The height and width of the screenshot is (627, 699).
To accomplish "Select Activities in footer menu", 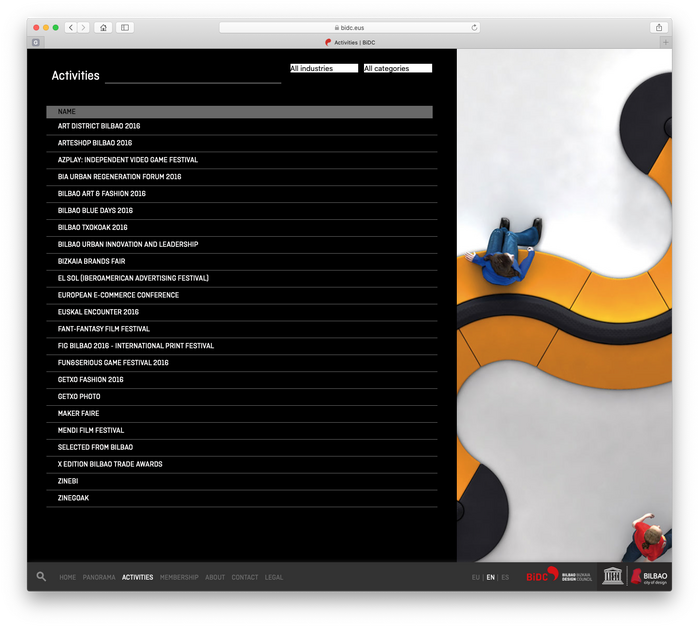I will pyautogui.click(x=137, y=577).
